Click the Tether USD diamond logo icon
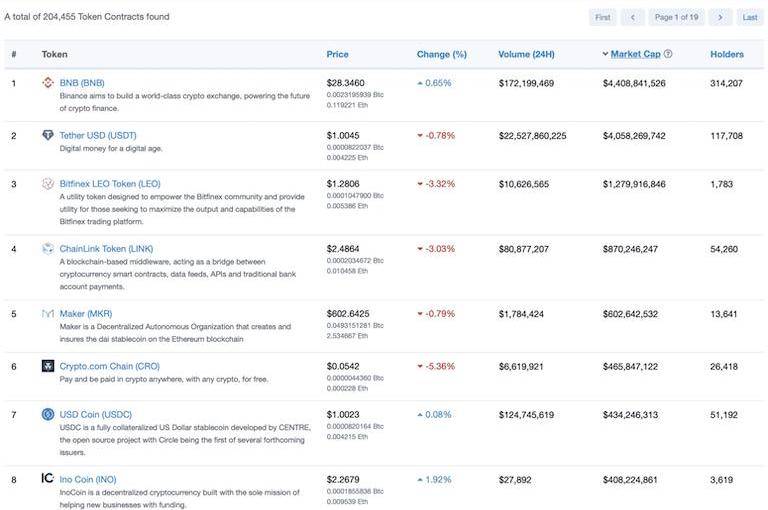 [48, 135]
